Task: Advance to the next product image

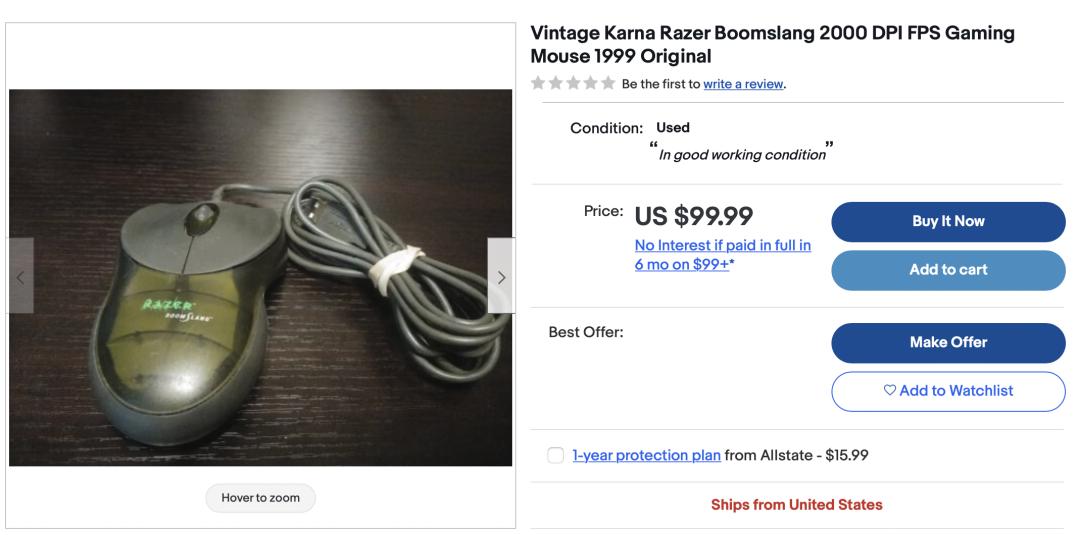Action: 502,275
